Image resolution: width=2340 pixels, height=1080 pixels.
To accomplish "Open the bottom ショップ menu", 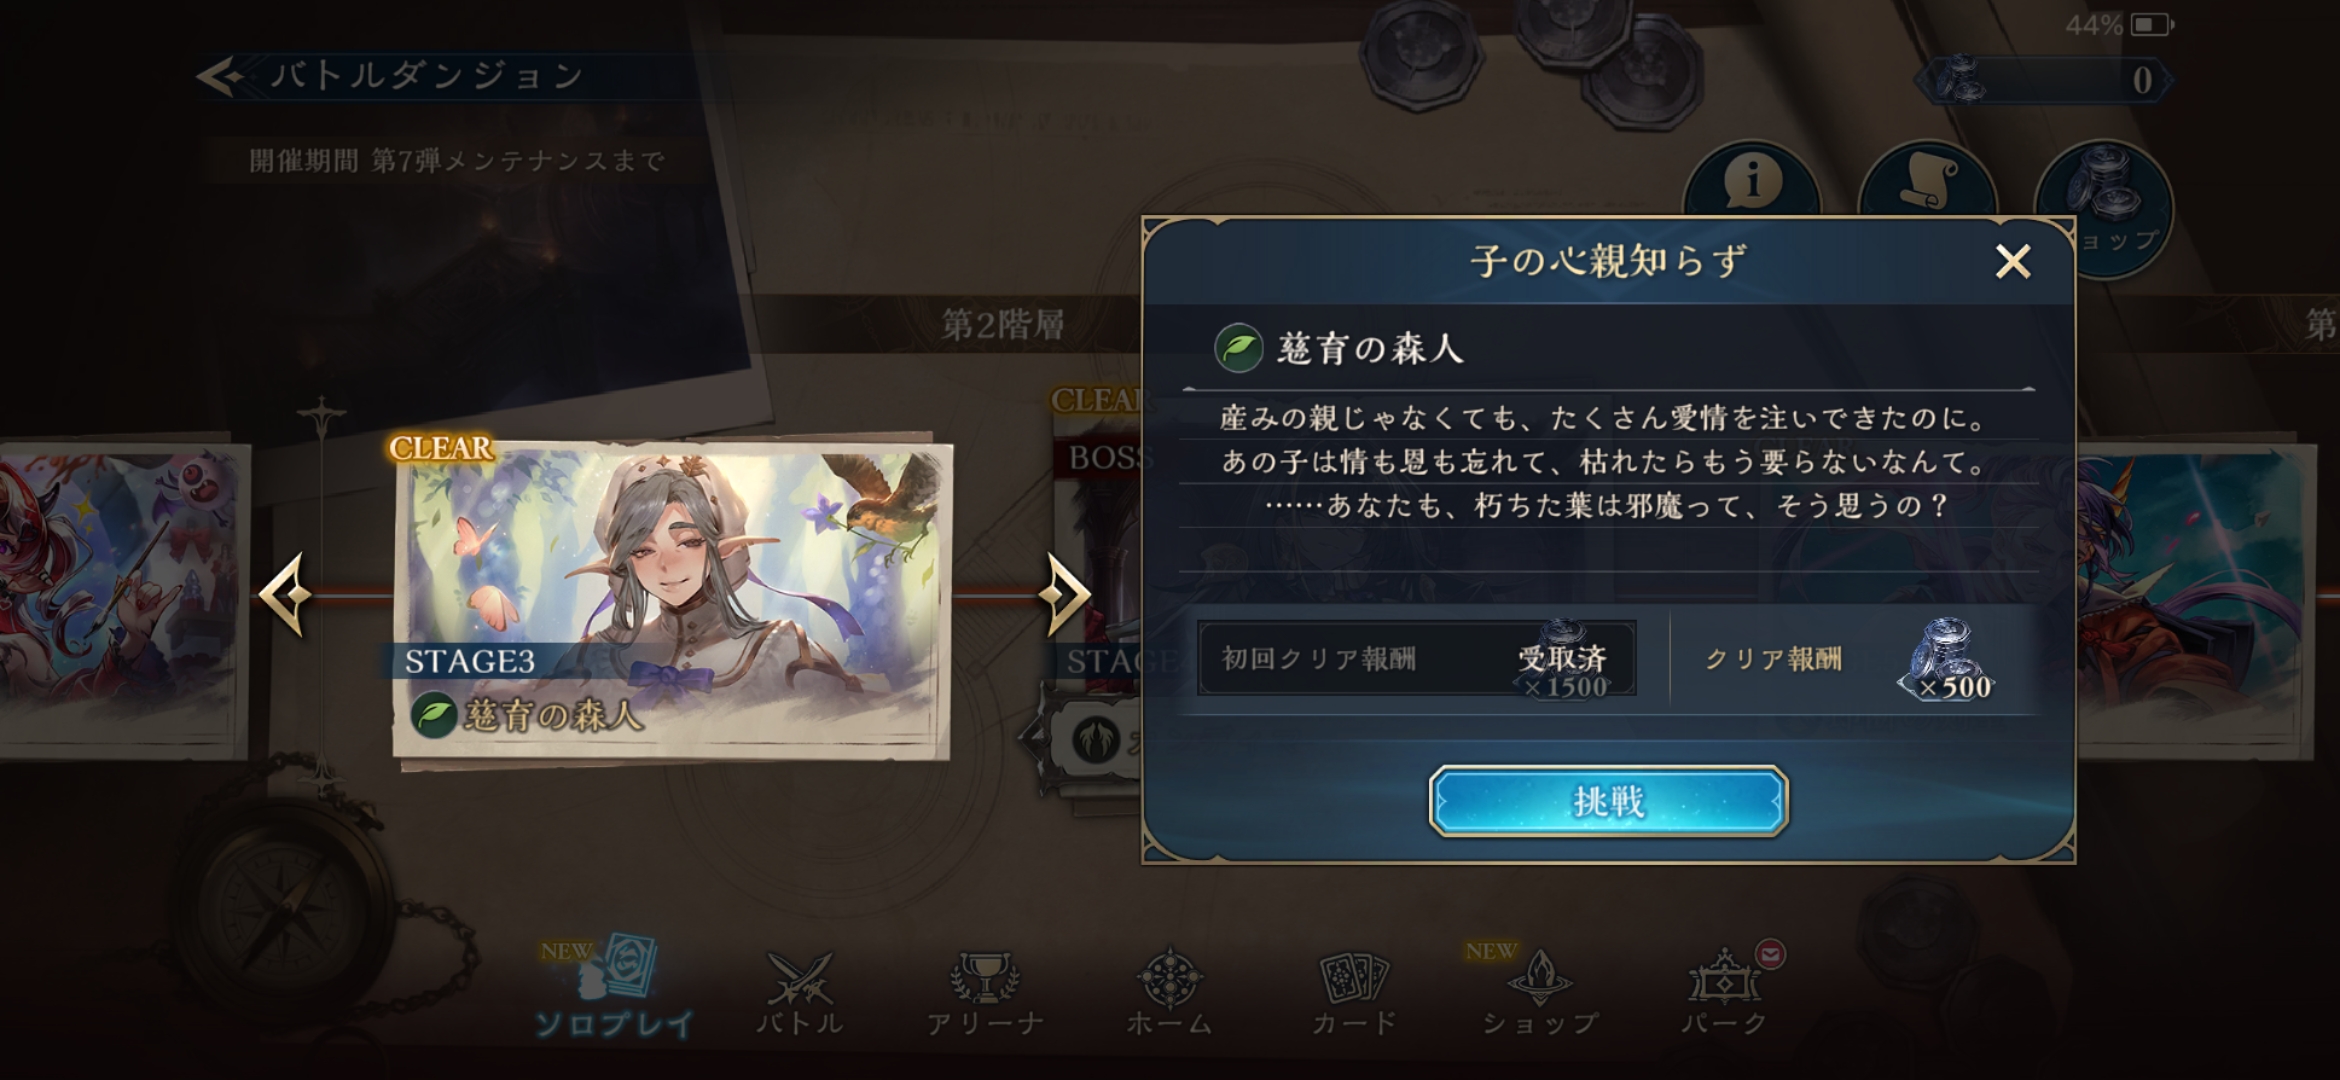I will (1539, 992).
